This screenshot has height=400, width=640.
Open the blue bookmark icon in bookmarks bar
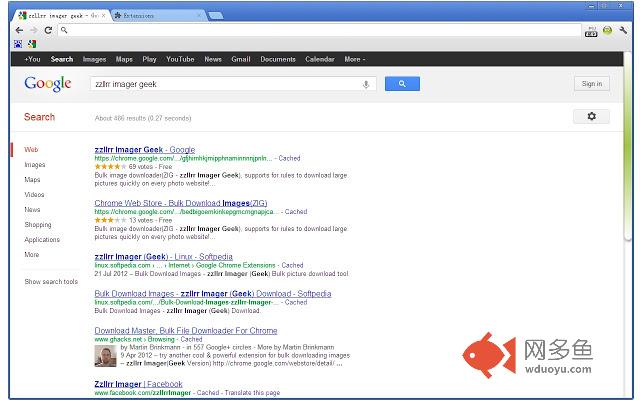tap(18, 44)
